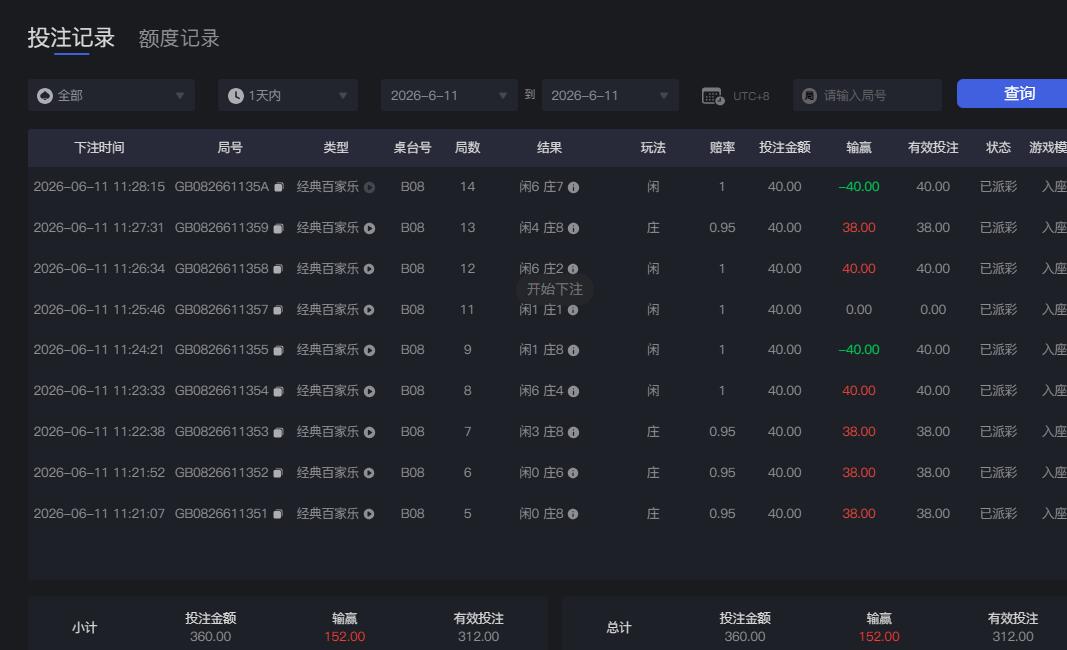Click the 下注时间 column header
The height and width of the screenshot is (650, 1067).
click(99, 148)
